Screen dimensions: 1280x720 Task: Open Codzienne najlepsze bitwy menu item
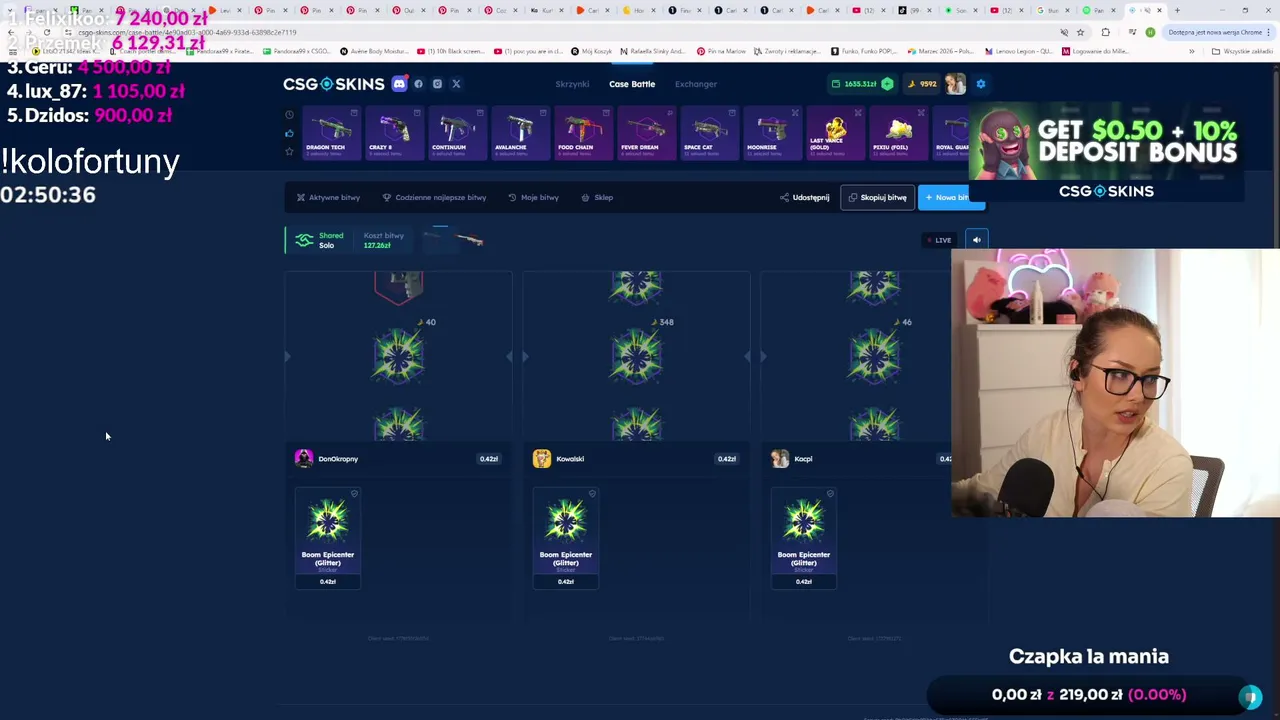[434, 198]
